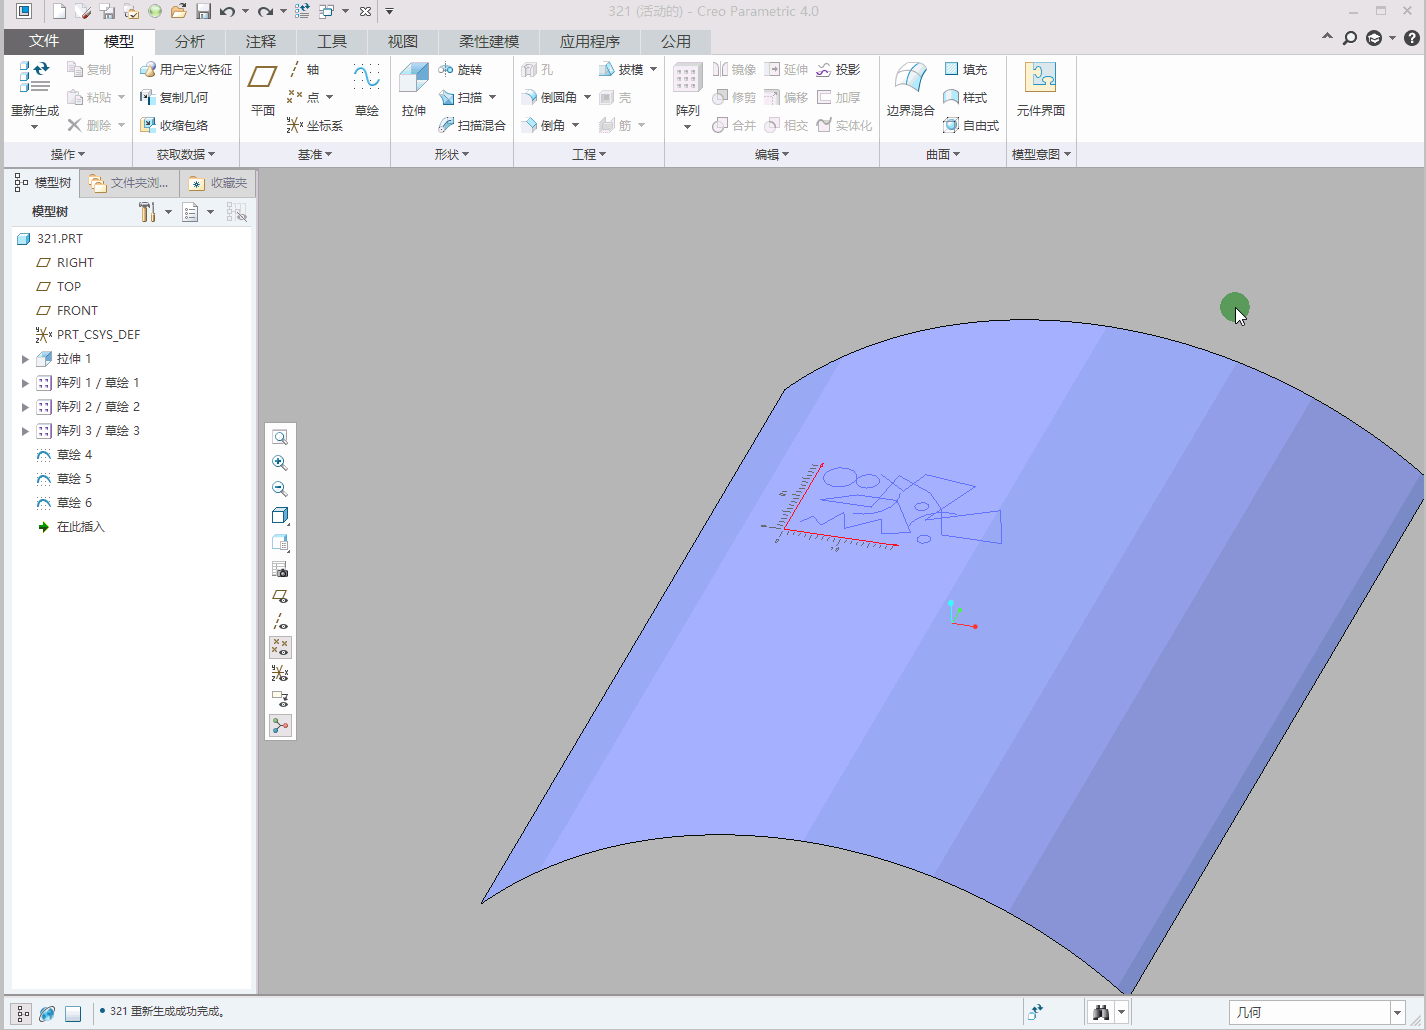The width and height of the screenshot is (1426, 1030).
Task: Click the Refit view icon in graphics toolbar
Action: (280, 437)
